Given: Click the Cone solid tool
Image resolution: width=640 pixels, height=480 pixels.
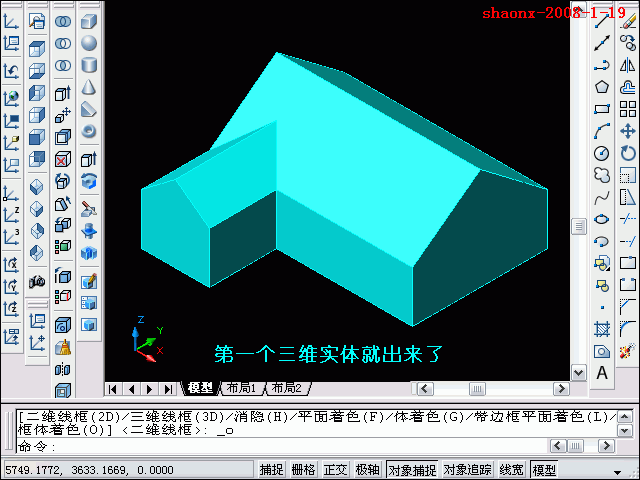Looking at the screenshot, I should tap(89, 87).
